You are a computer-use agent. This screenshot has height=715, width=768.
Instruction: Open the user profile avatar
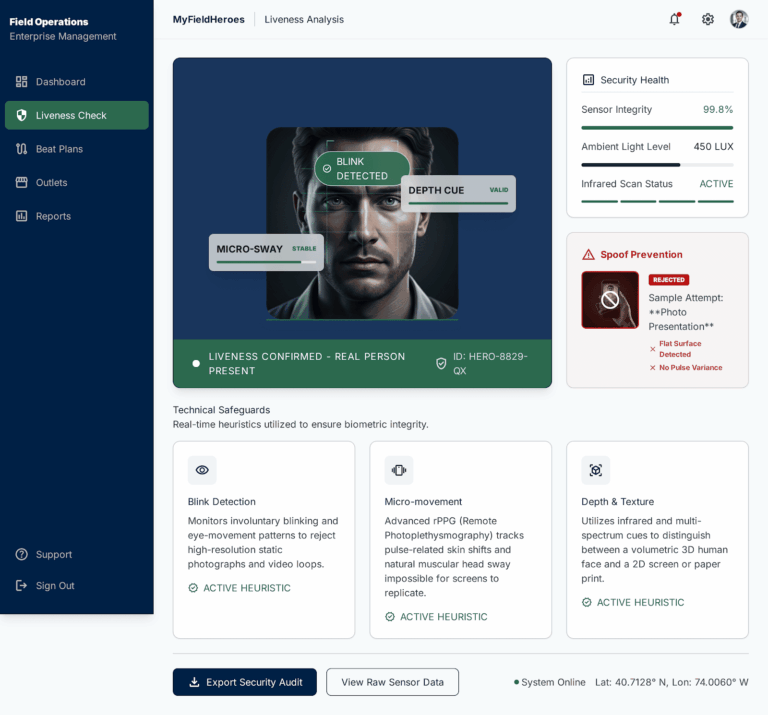tap(739, 19)
